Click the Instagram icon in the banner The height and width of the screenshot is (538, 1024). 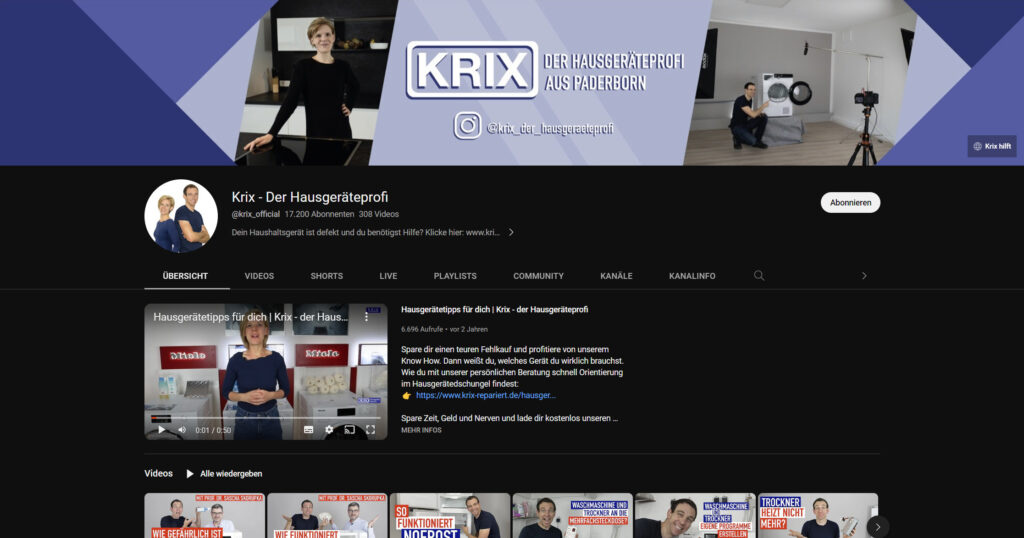468,125
